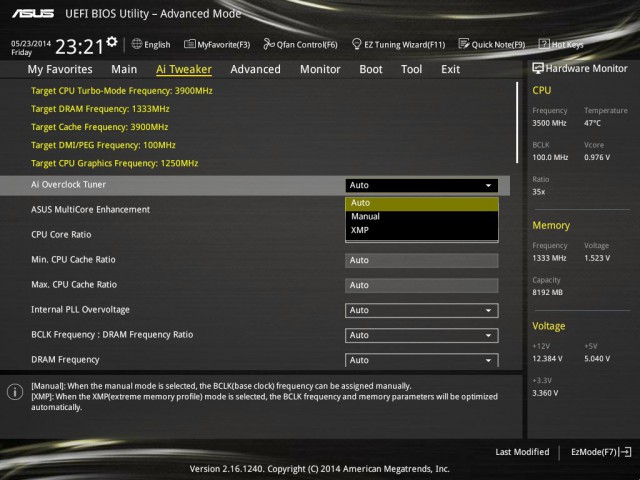Collapse the Ai Overclock Tuner dropdown
640x480 pixels.
[422, 185]
